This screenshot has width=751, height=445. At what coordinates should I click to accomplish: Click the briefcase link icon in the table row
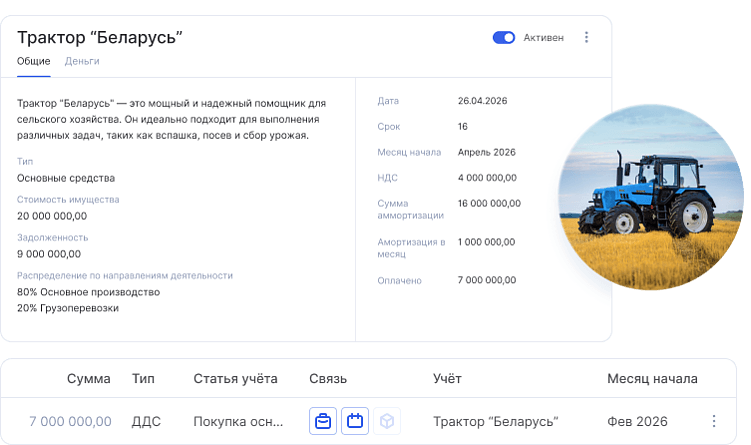[x=323, y=421]
